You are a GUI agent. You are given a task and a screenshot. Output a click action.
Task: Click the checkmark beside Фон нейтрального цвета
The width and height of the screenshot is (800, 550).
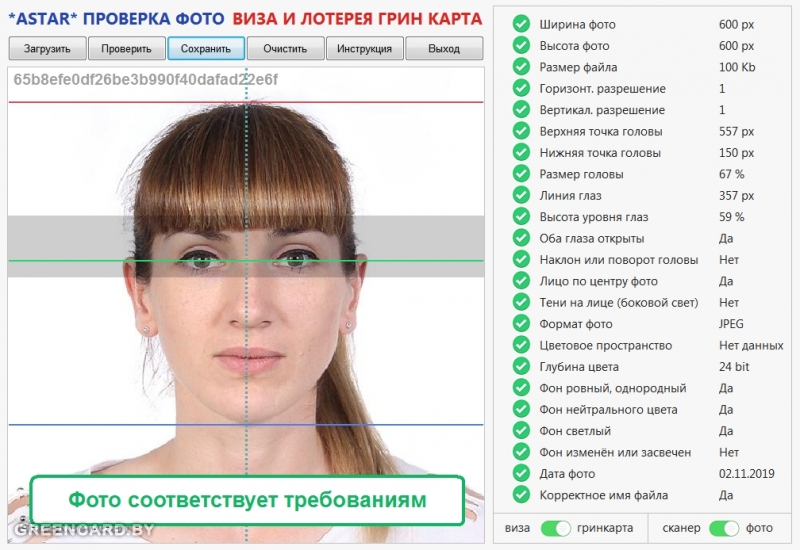coord(521,410)
